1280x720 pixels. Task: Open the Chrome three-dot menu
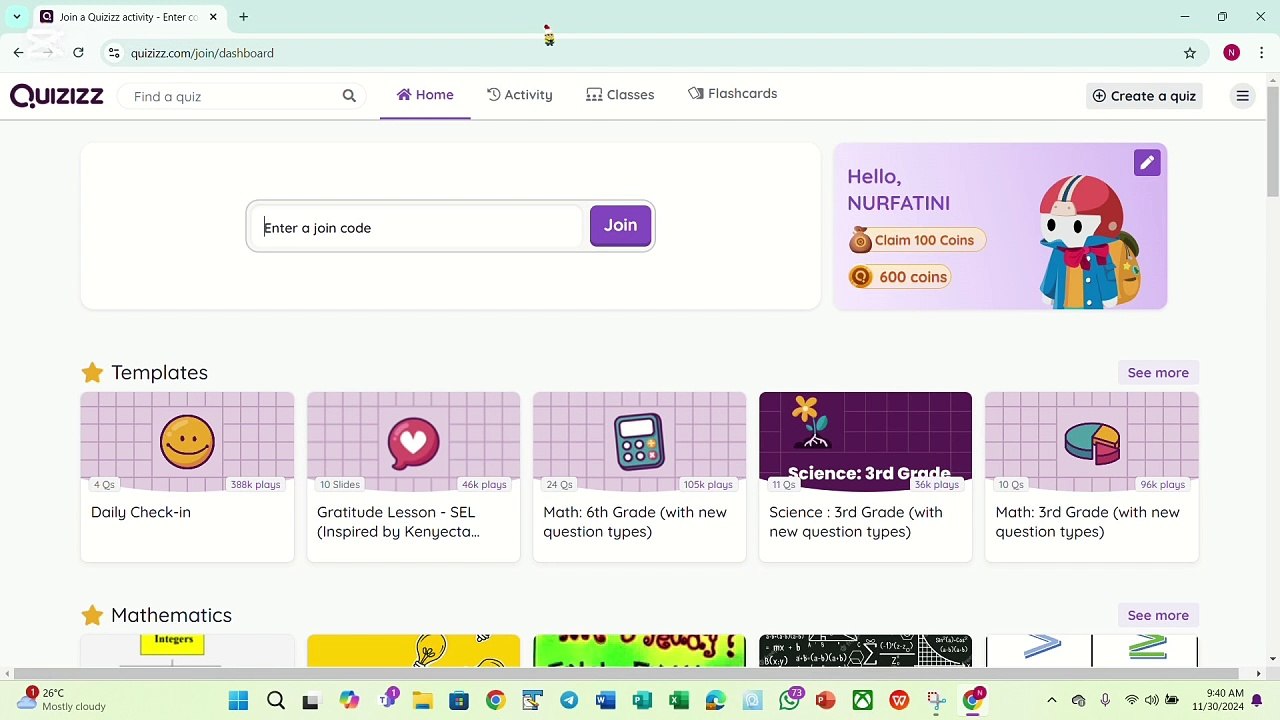[x=1262, y=53]
